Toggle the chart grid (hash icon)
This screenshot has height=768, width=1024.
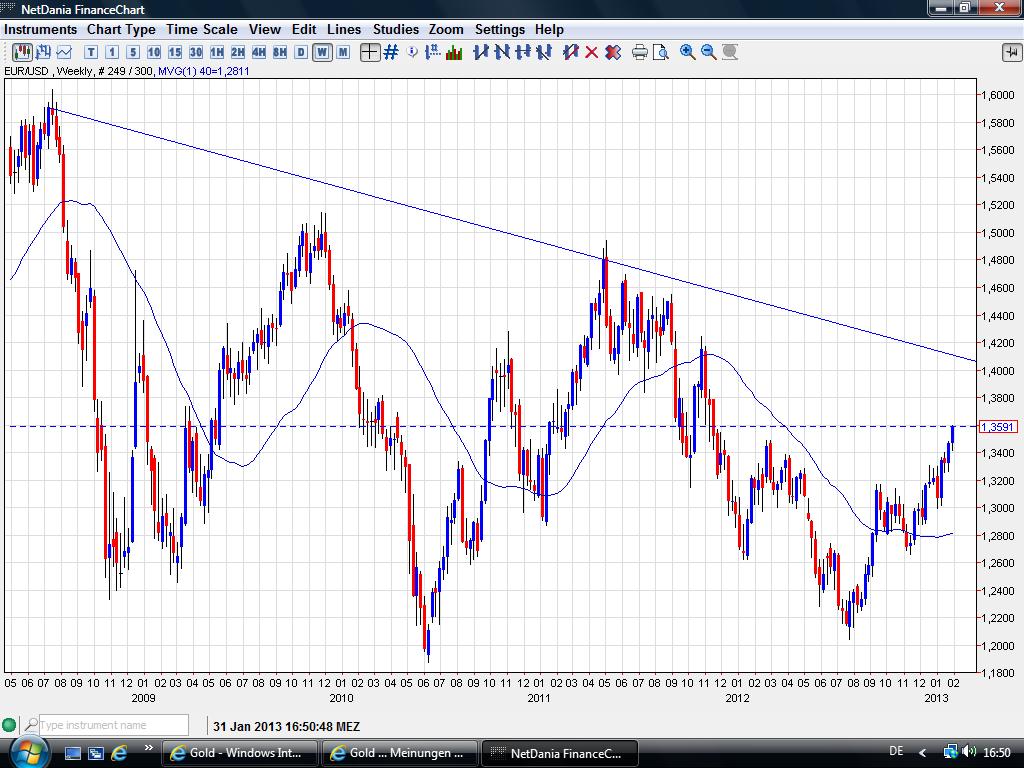click(391, 52)
